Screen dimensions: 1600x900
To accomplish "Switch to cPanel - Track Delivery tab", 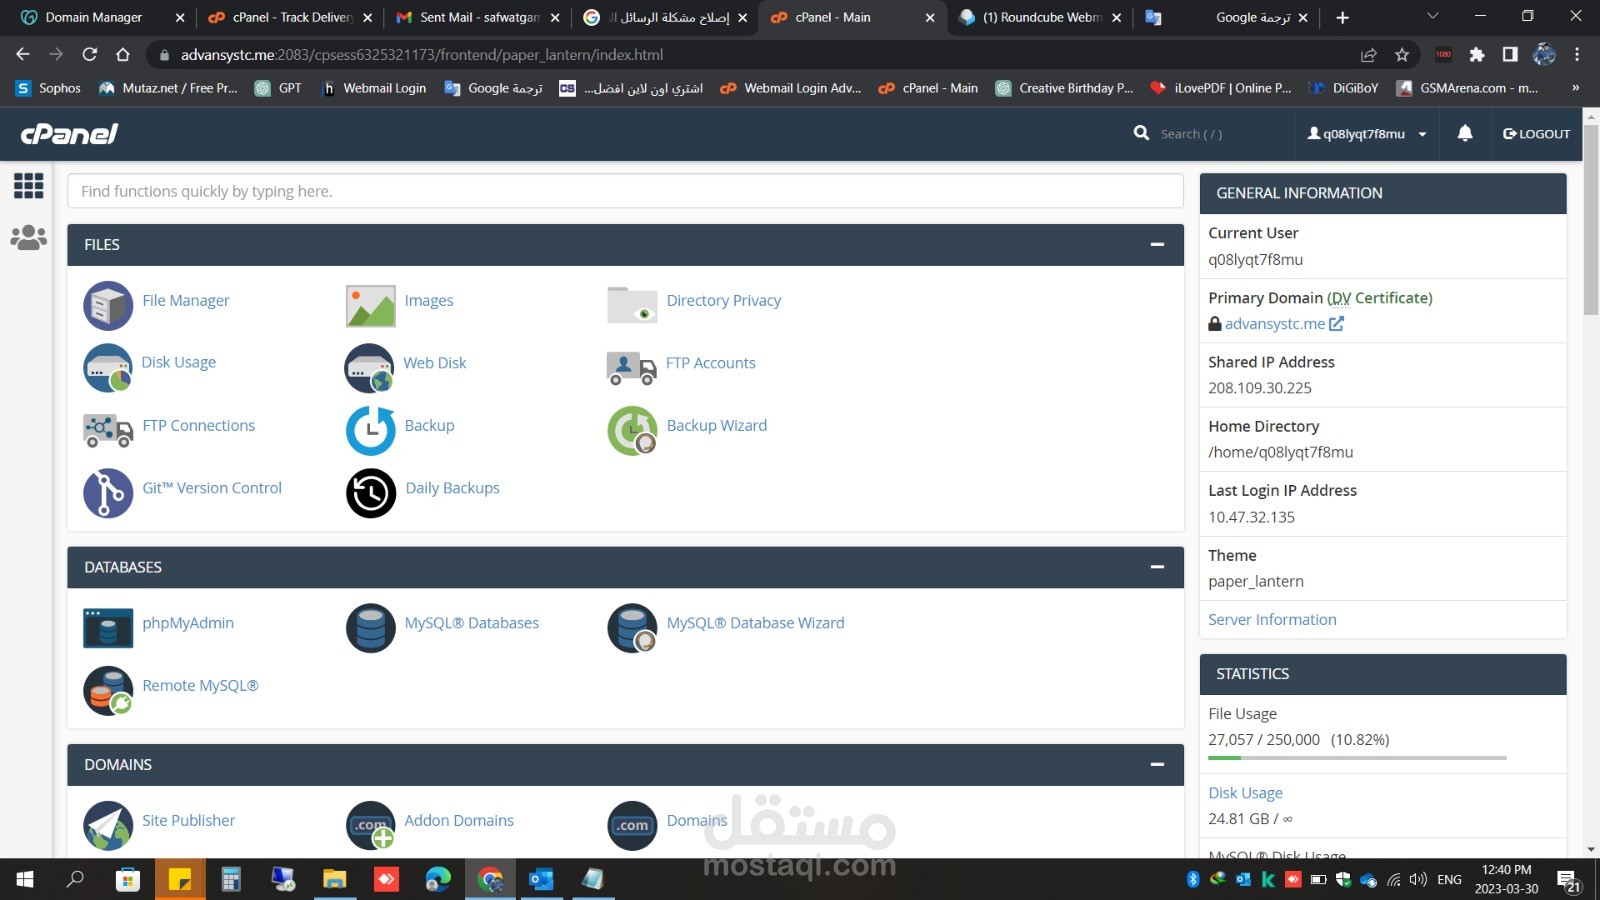I will (x=290, y=17).
